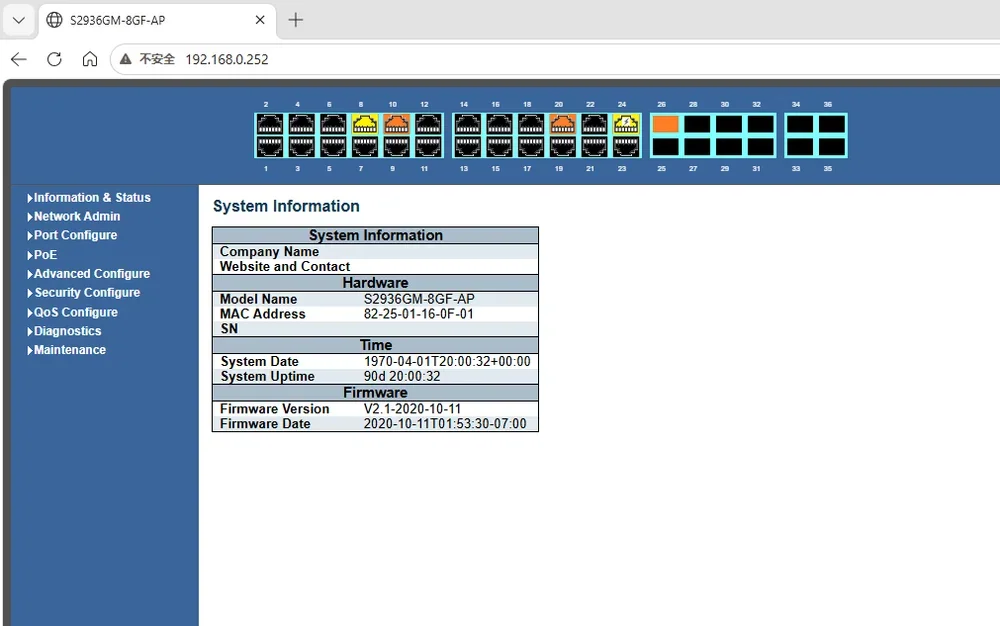Image resolution: width=1000 pixels, height=626 pixels.
Task: Select port 4 RJ45 icon
Action: coord(301,124)
